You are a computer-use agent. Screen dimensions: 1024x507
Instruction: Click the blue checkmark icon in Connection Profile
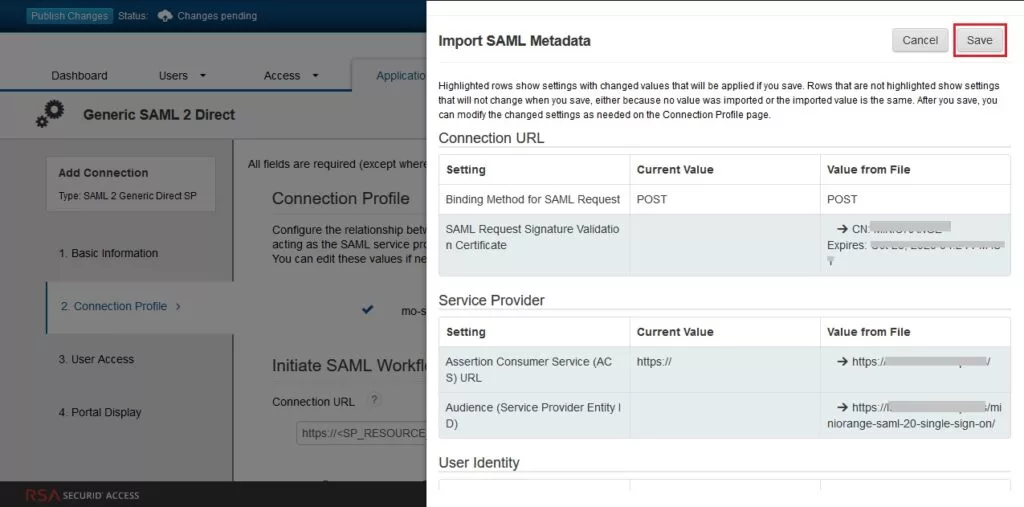368,310
